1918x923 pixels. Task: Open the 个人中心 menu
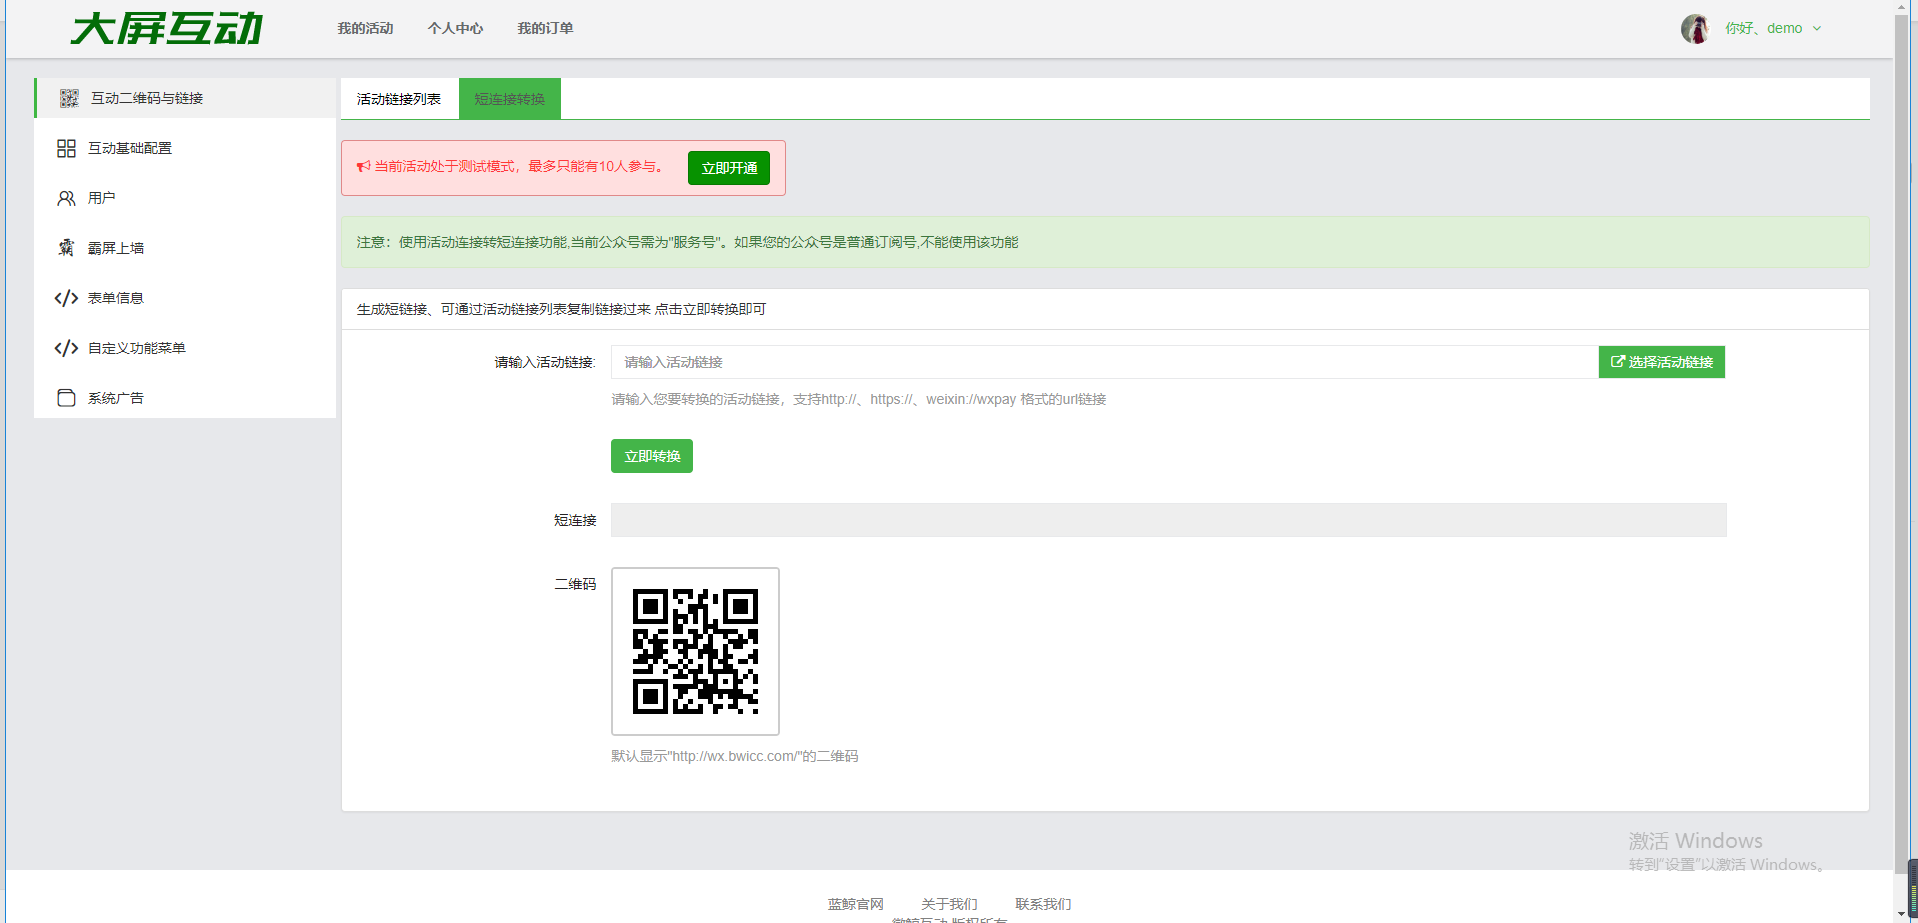[455, 29]
